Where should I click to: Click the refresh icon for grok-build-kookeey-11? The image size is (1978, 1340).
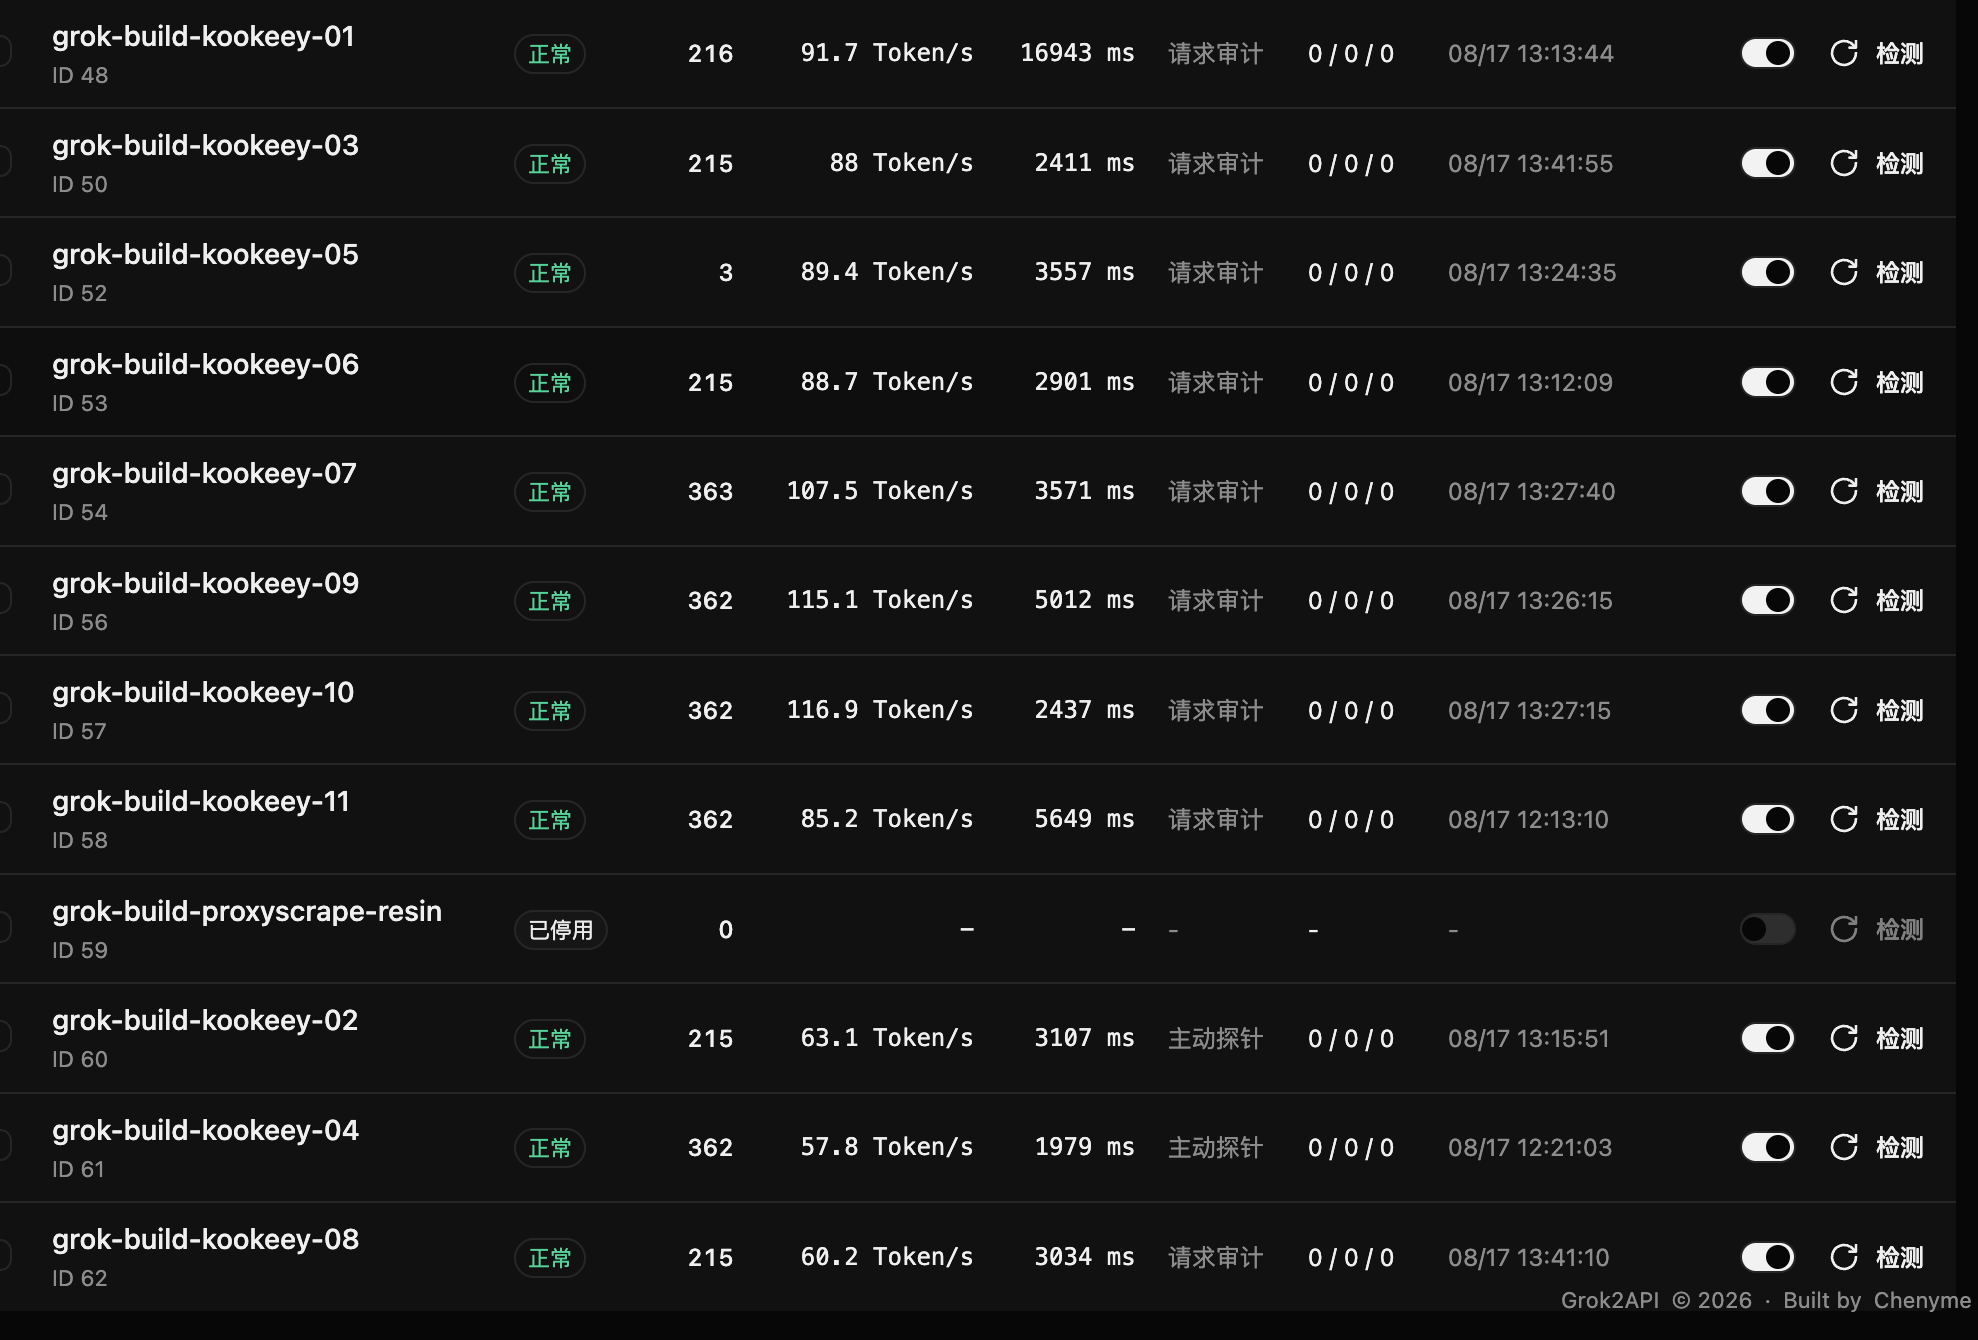click(1843, 819)
